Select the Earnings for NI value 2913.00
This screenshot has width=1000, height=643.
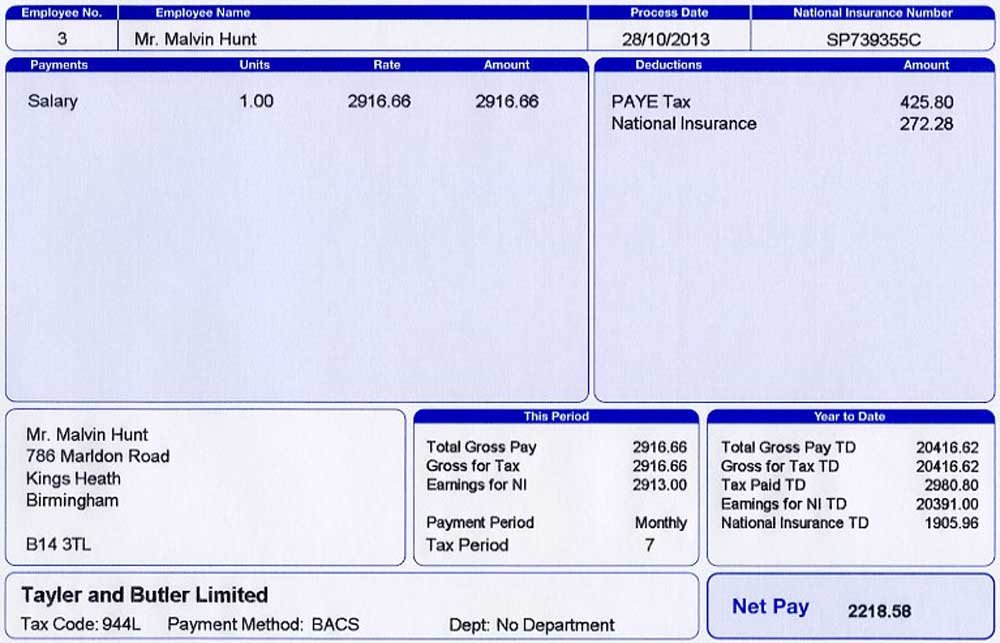659,485
